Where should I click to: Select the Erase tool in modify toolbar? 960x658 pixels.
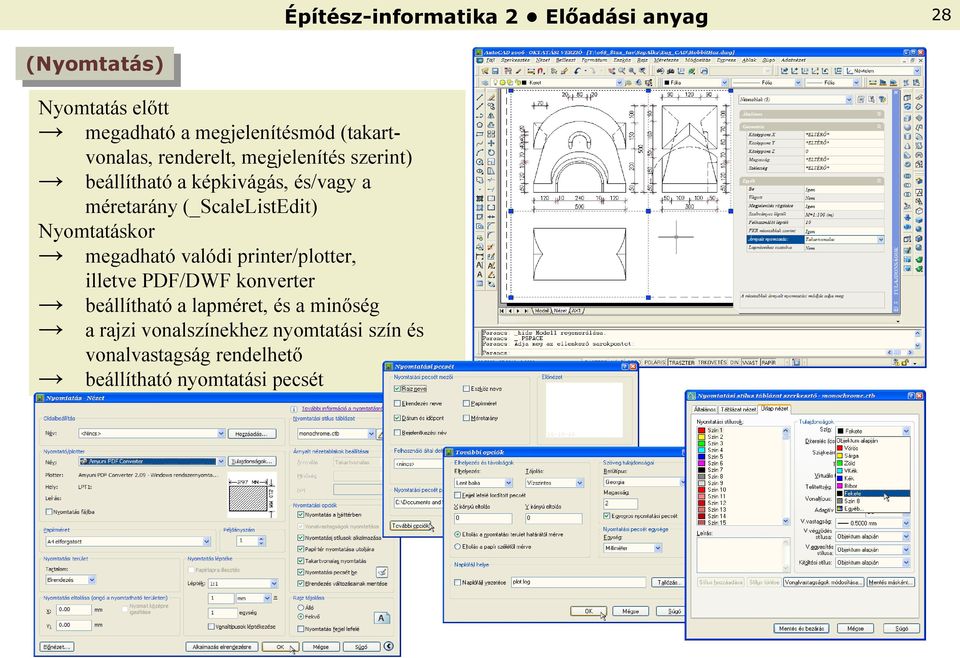click(491, 98)
